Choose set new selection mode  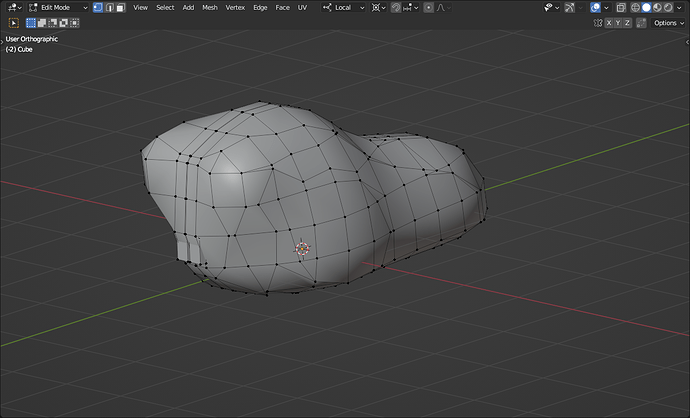point(31,23)
